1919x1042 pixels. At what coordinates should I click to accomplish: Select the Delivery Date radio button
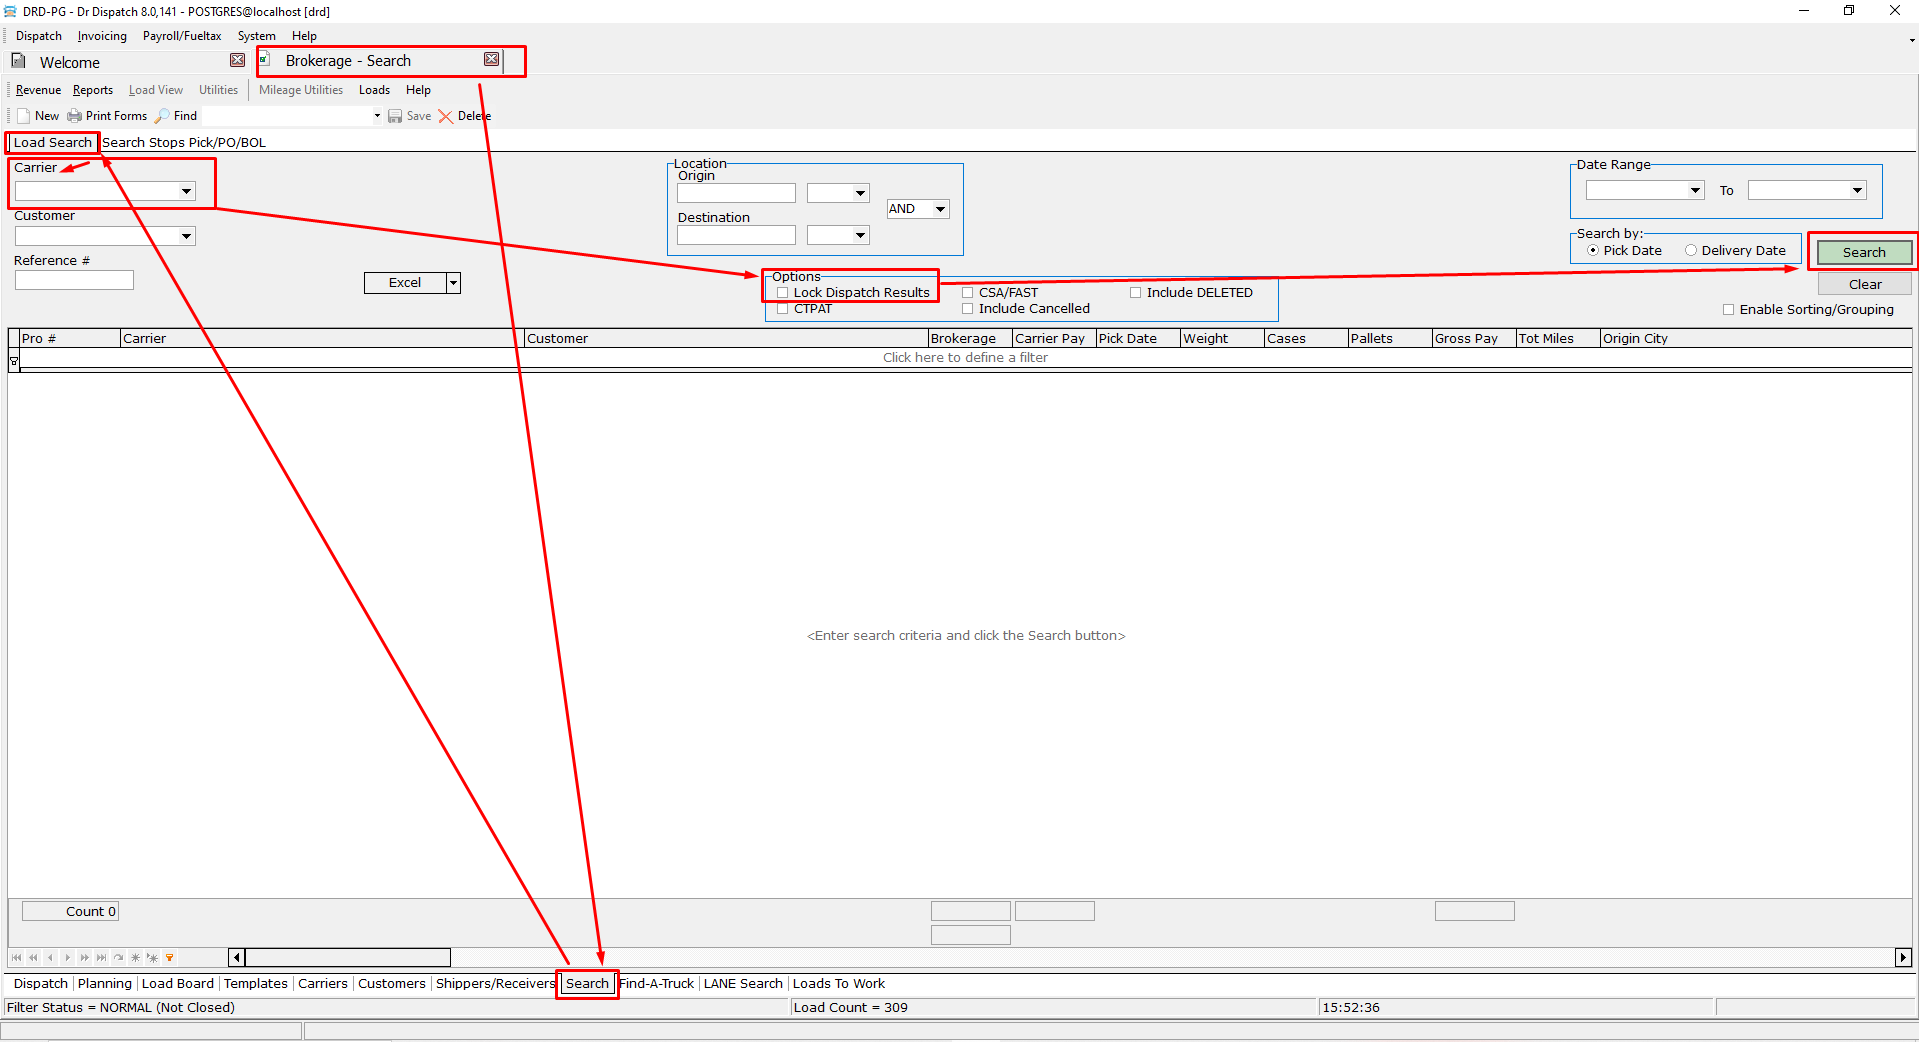1691,251
